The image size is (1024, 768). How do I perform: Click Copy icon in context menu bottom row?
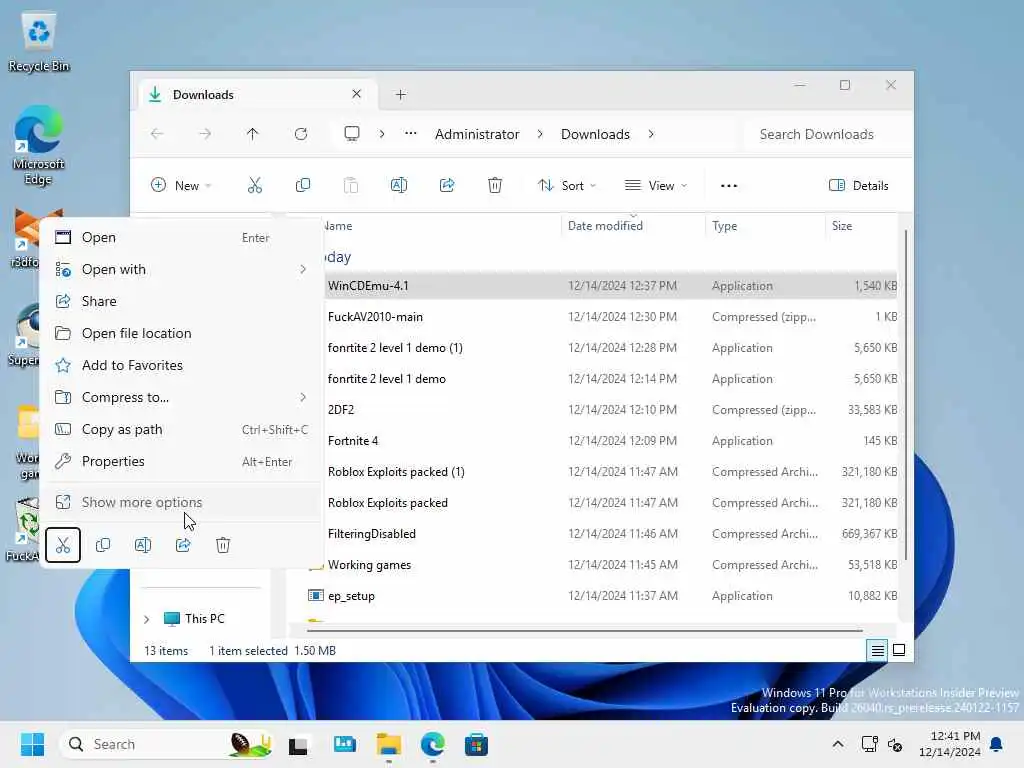pos(103,545)
